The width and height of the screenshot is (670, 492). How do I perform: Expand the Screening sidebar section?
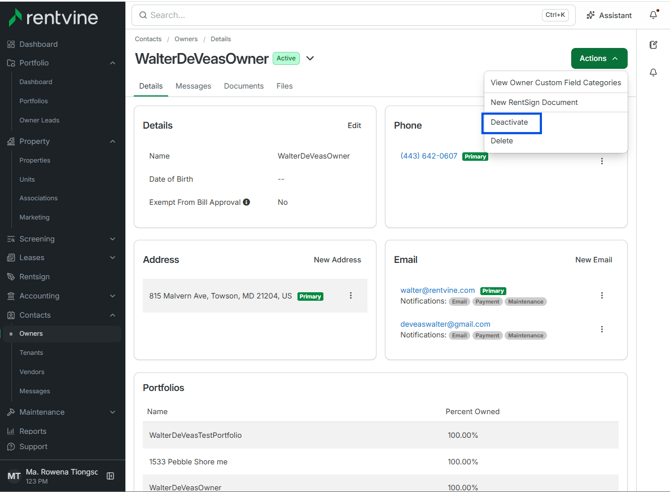[112, 239]
